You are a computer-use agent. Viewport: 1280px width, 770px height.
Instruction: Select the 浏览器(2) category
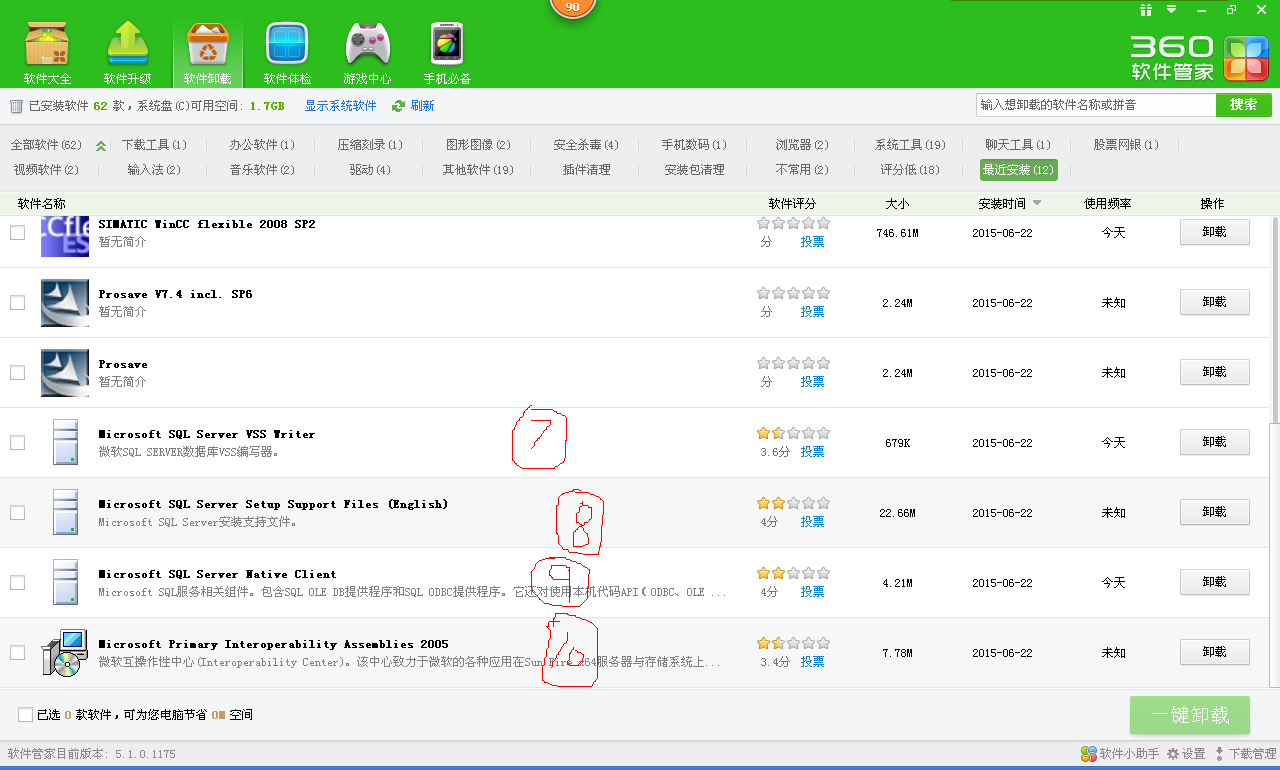(x=802, y=145)
